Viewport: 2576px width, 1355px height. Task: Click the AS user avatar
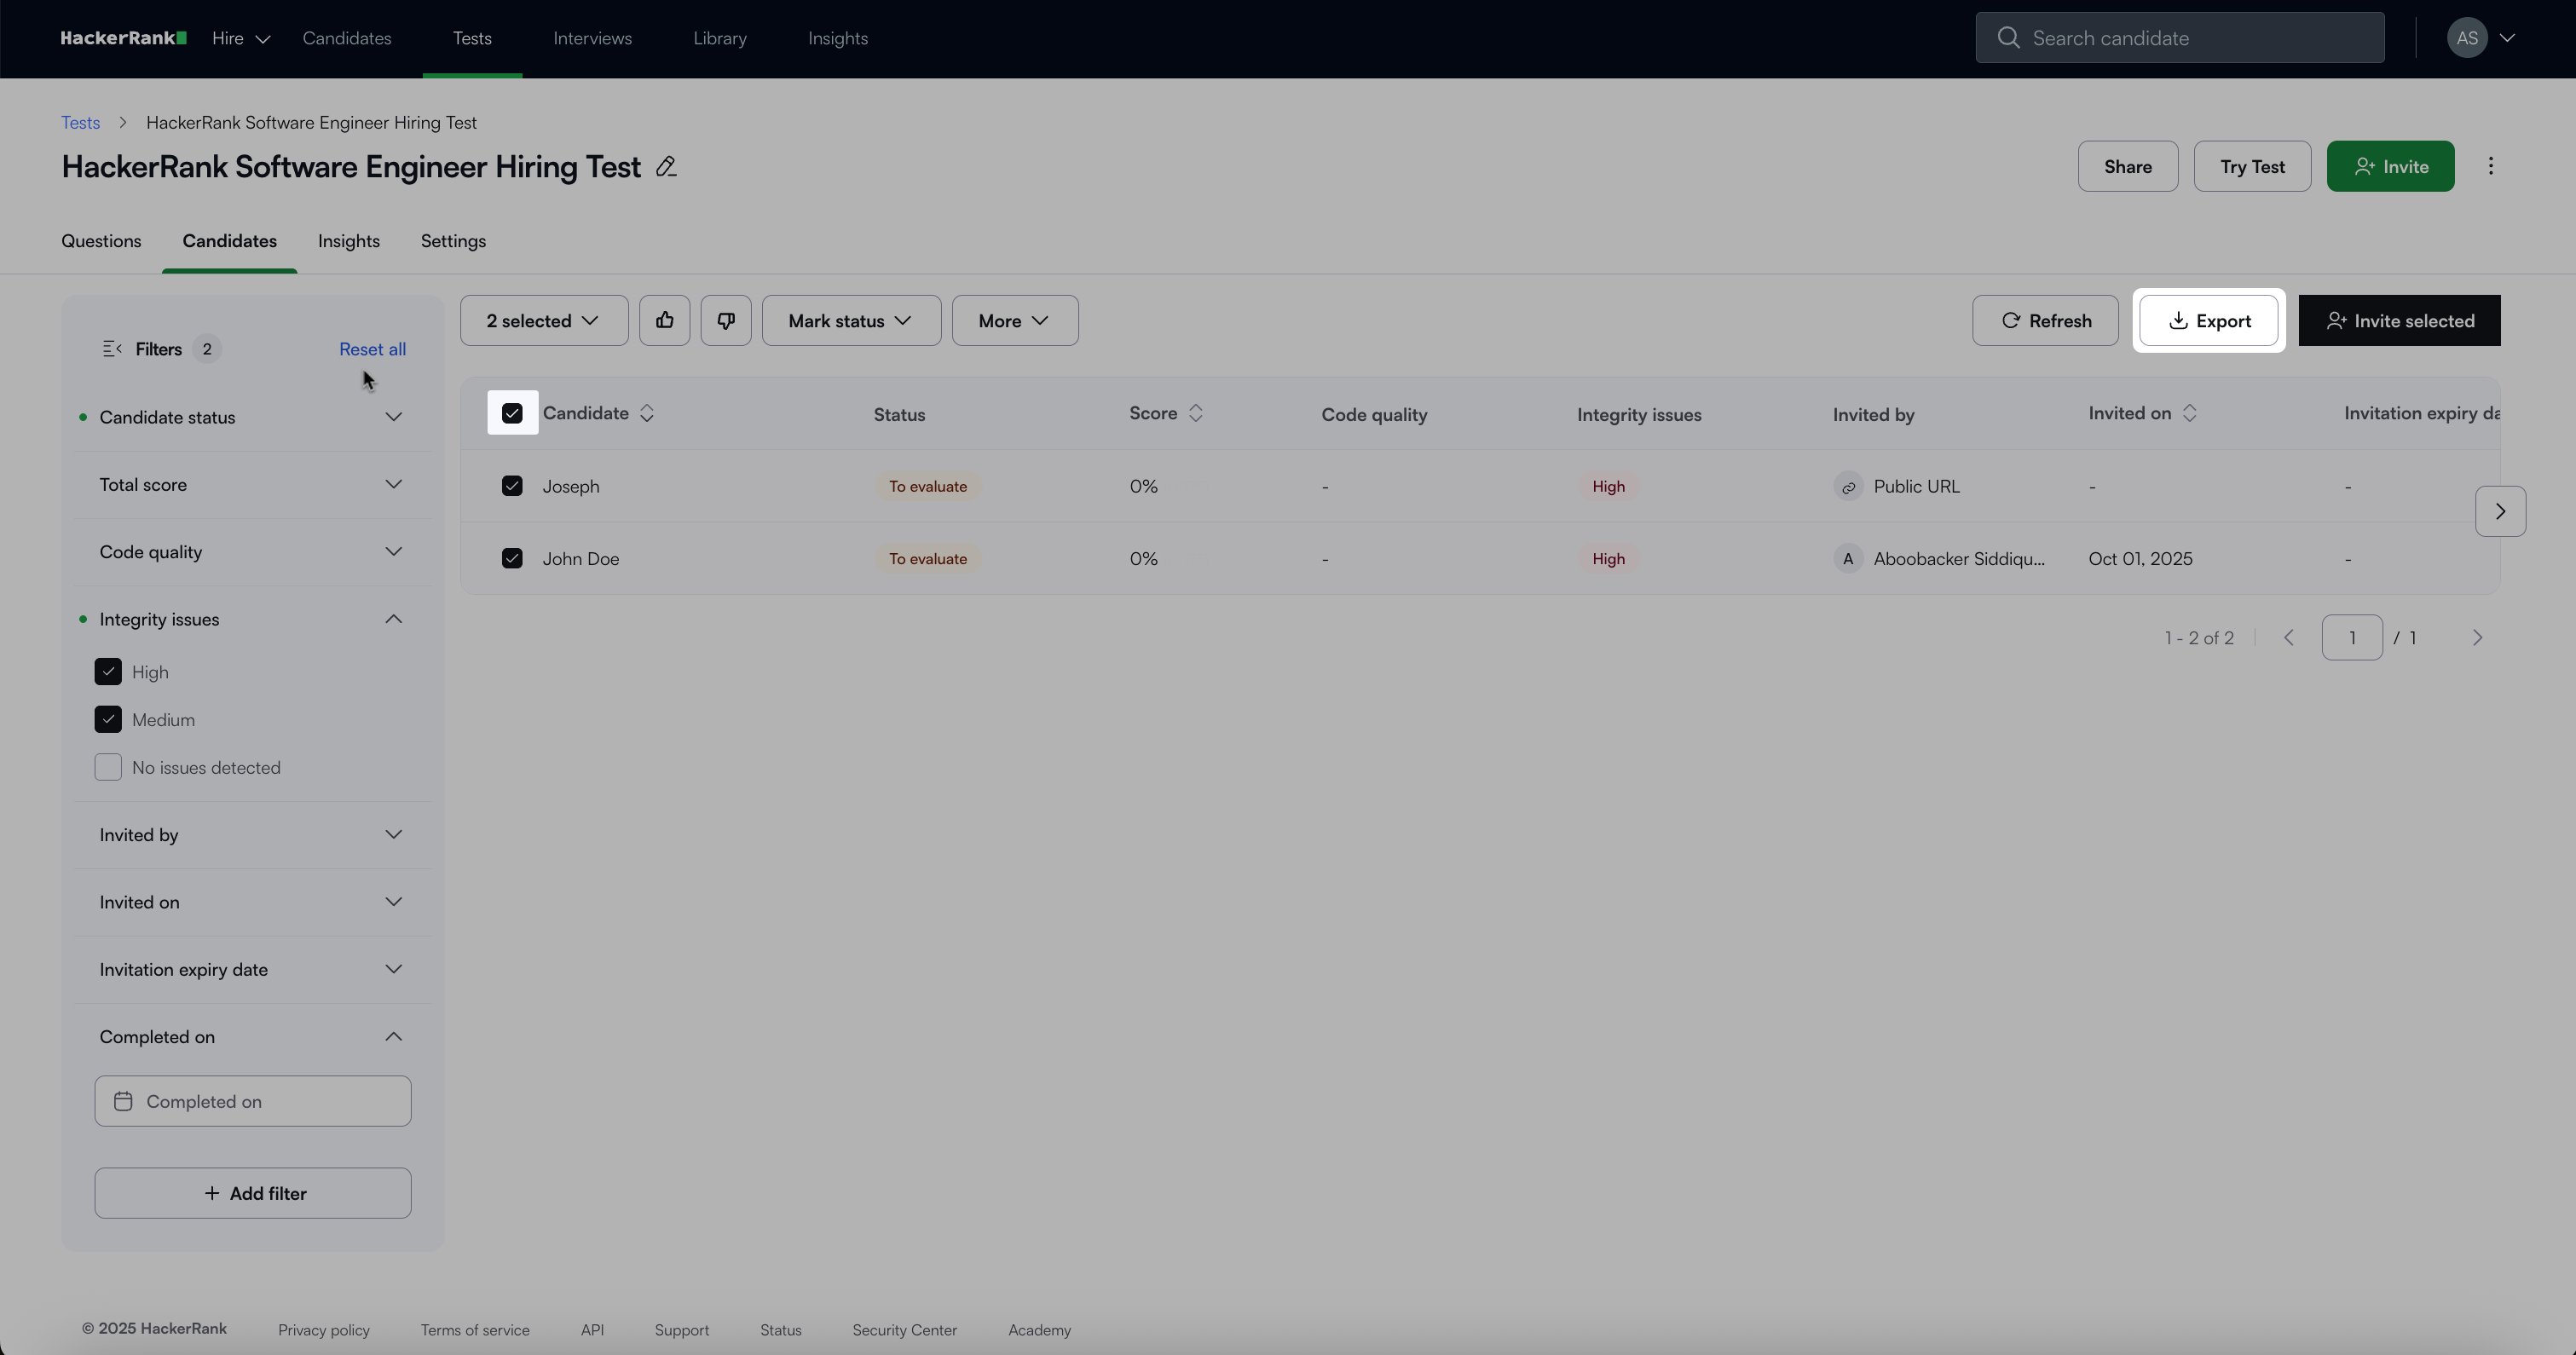tap(2466, 38)
